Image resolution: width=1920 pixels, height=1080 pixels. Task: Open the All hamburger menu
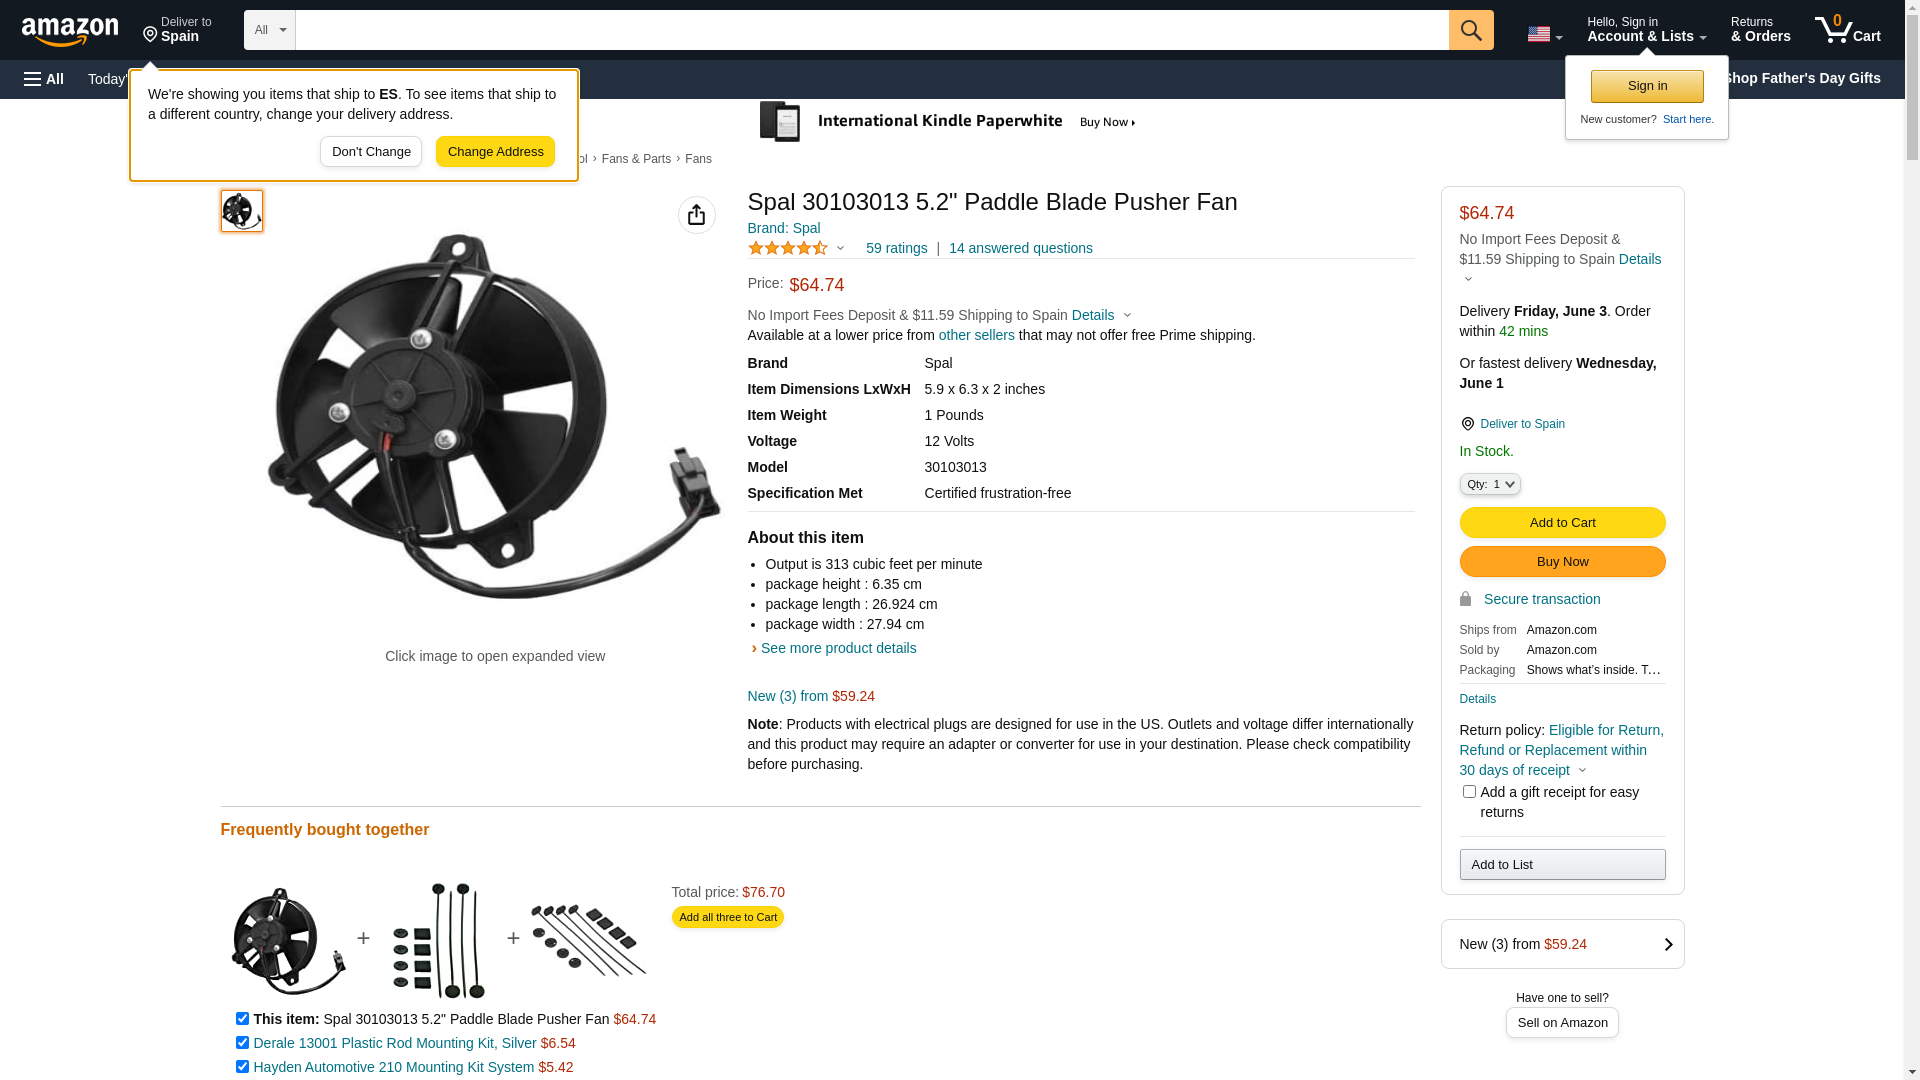[44, 79]
